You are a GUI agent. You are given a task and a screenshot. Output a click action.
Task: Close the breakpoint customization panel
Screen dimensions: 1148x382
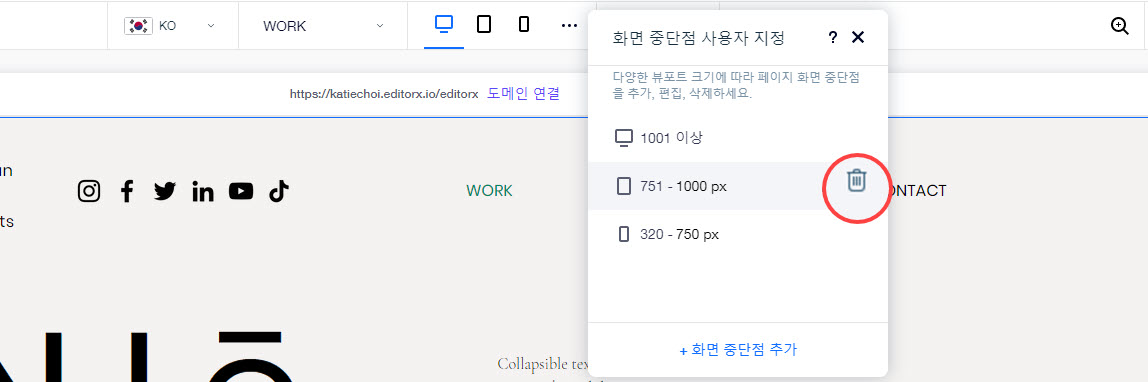tap(858, 37)
